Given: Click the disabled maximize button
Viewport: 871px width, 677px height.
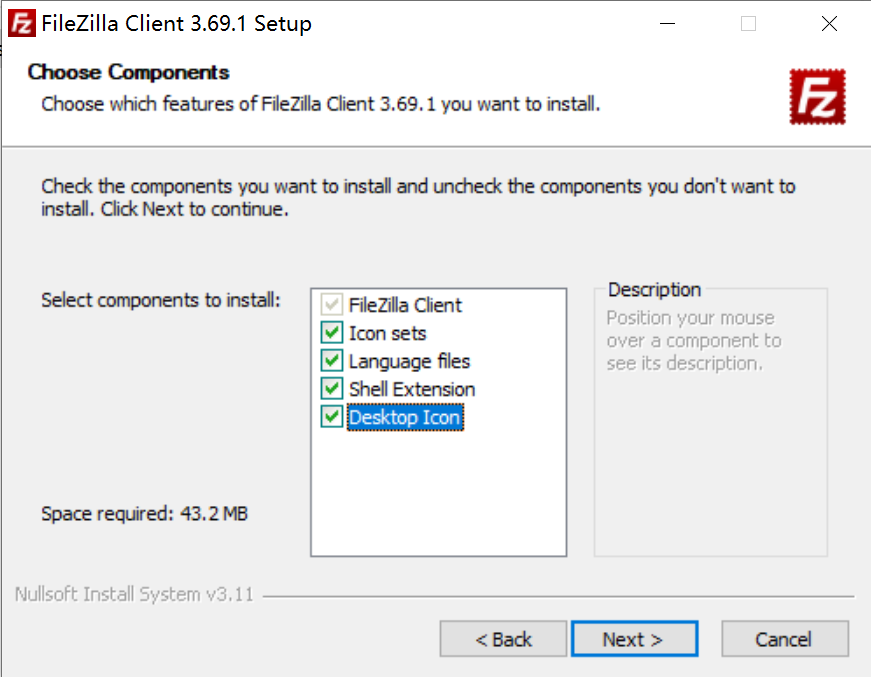Looking at the screenshot, I should 748,24.
